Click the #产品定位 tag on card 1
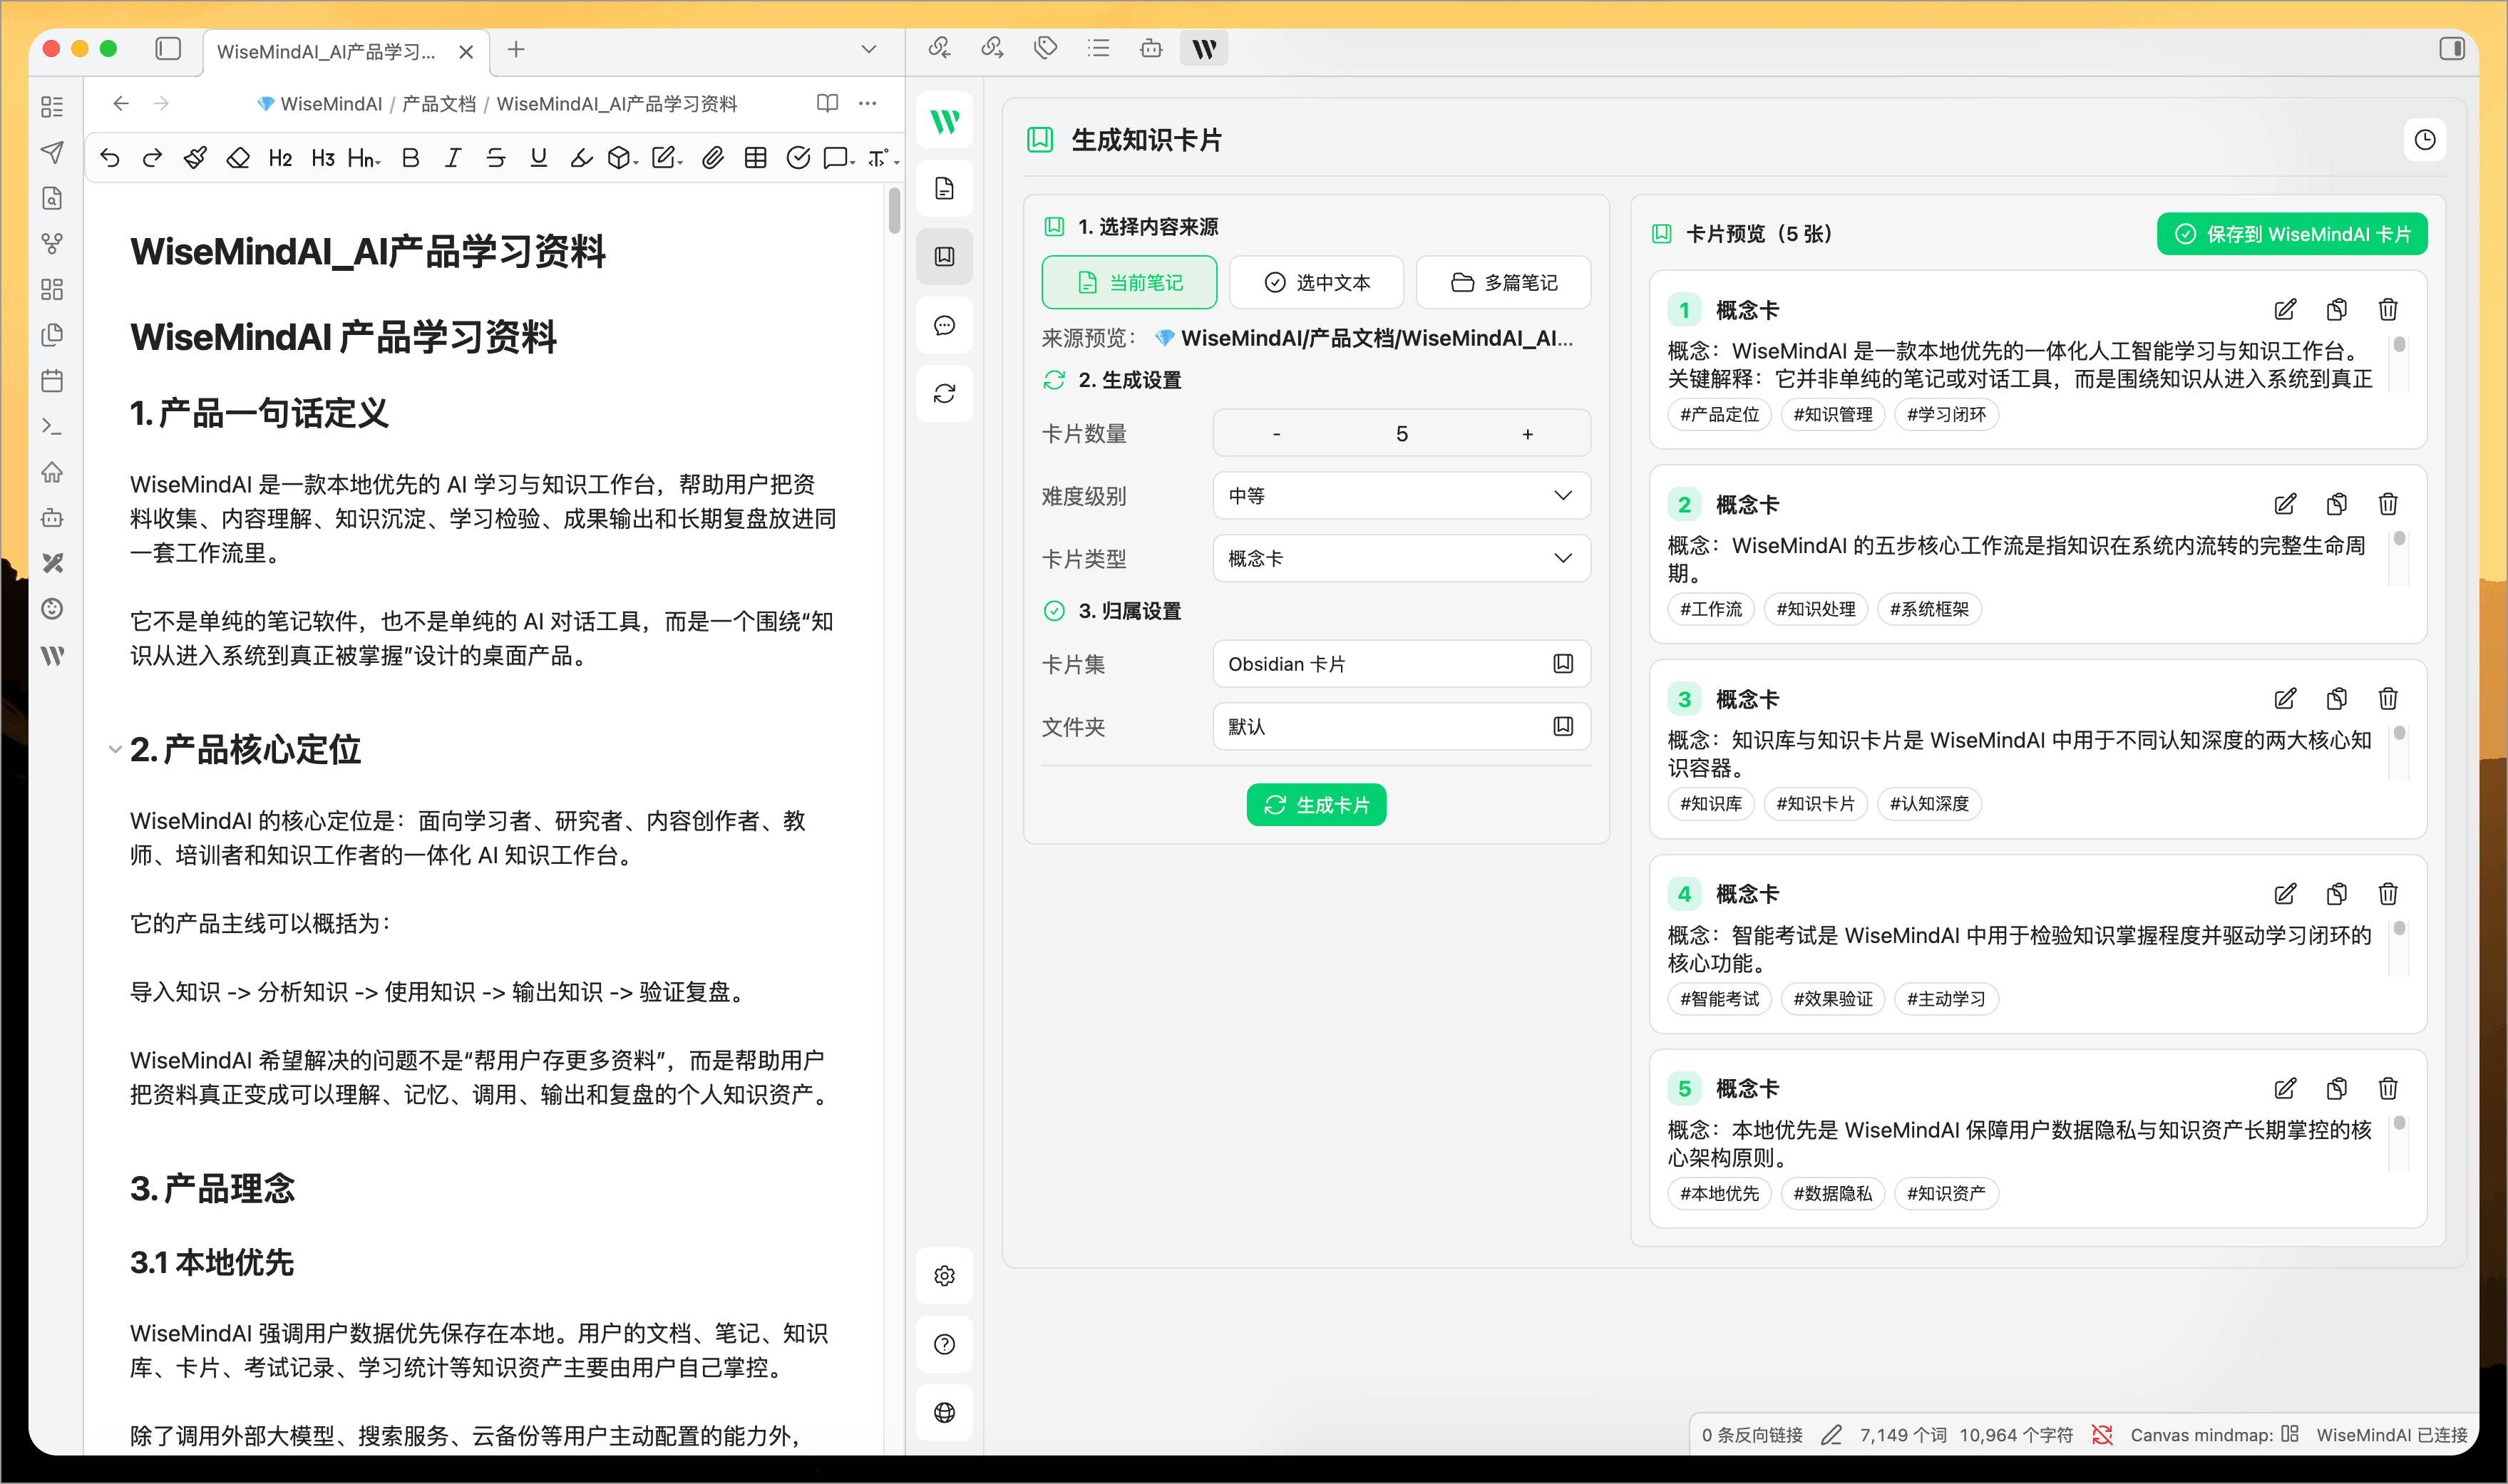 tap(1719, 414)
